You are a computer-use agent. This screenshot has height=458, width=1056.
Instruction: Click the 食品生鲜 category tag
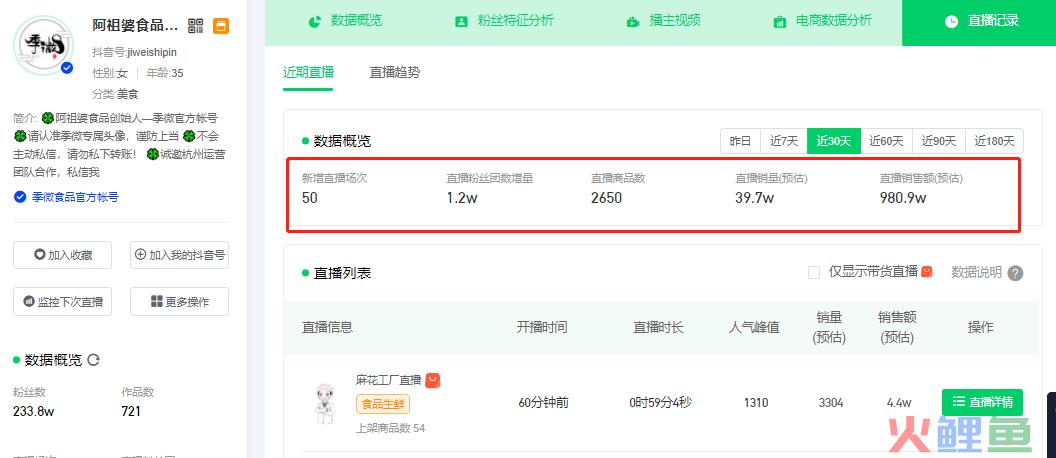pos(383,404)
